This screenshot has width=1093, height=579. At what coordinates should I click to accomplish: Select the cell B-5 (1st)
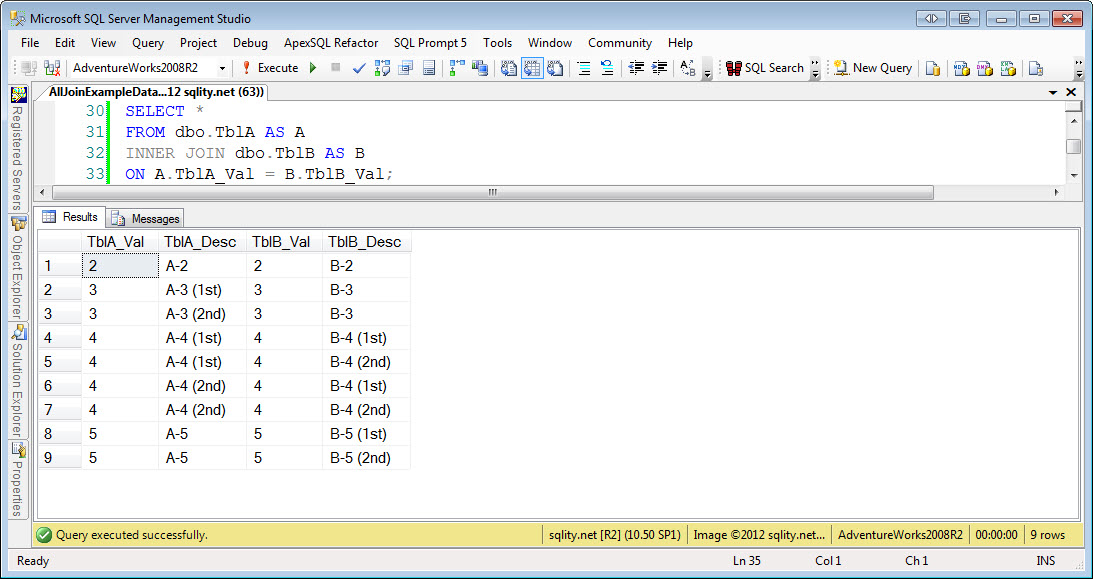coord(367,434)
